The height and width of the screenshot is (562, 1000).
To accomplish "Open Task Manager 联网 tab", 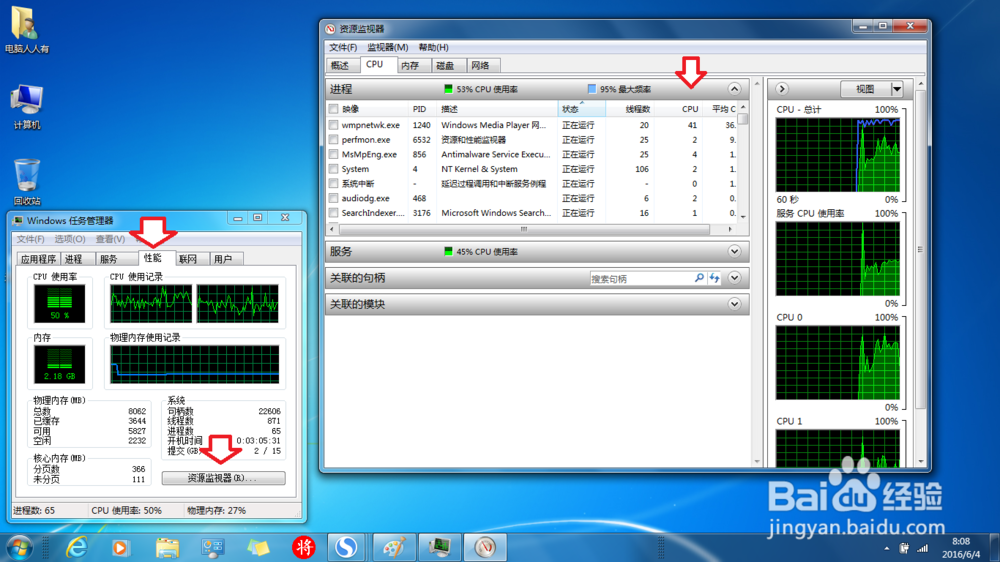I will click(x=190, y=259).
